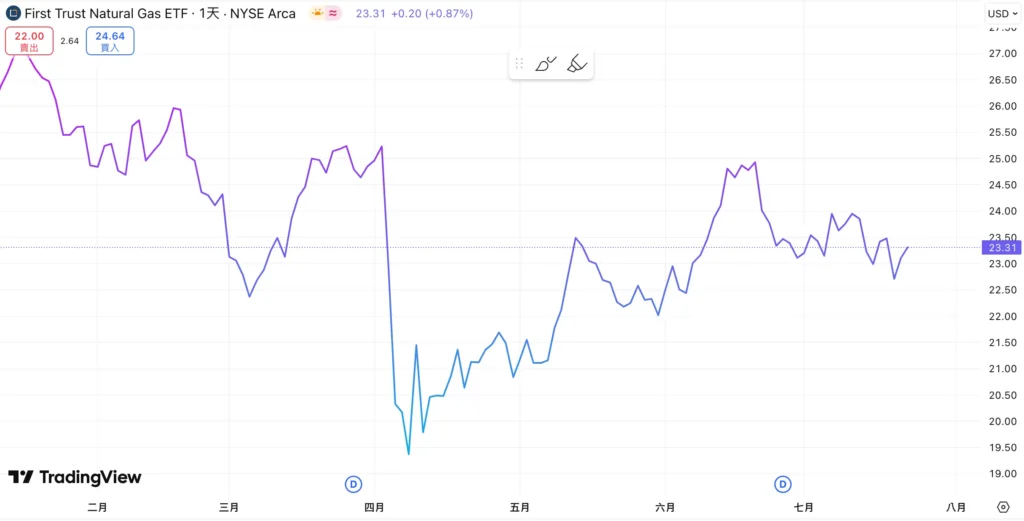Click the sun market-session status icon
The width and height of the screenshot is (1024, 521).
[317, 14]
